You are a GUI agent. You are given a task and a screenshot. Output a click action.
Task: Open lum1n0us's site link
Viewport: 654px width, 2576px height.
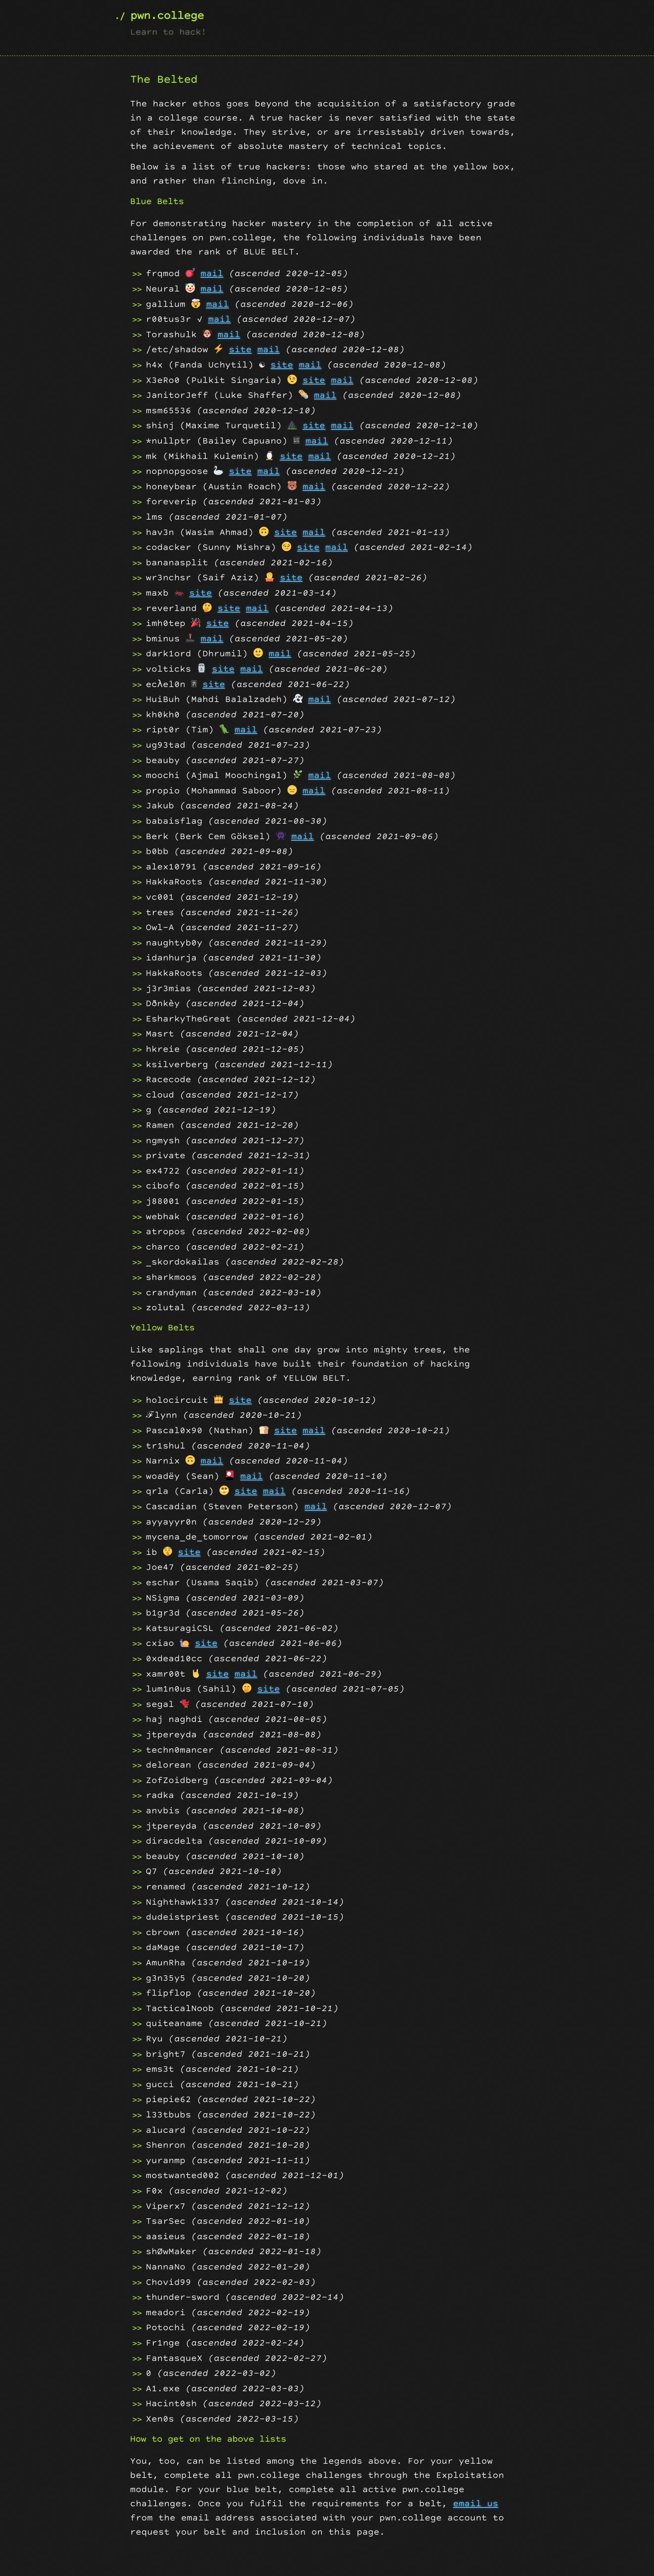[x=268, y=1689]
